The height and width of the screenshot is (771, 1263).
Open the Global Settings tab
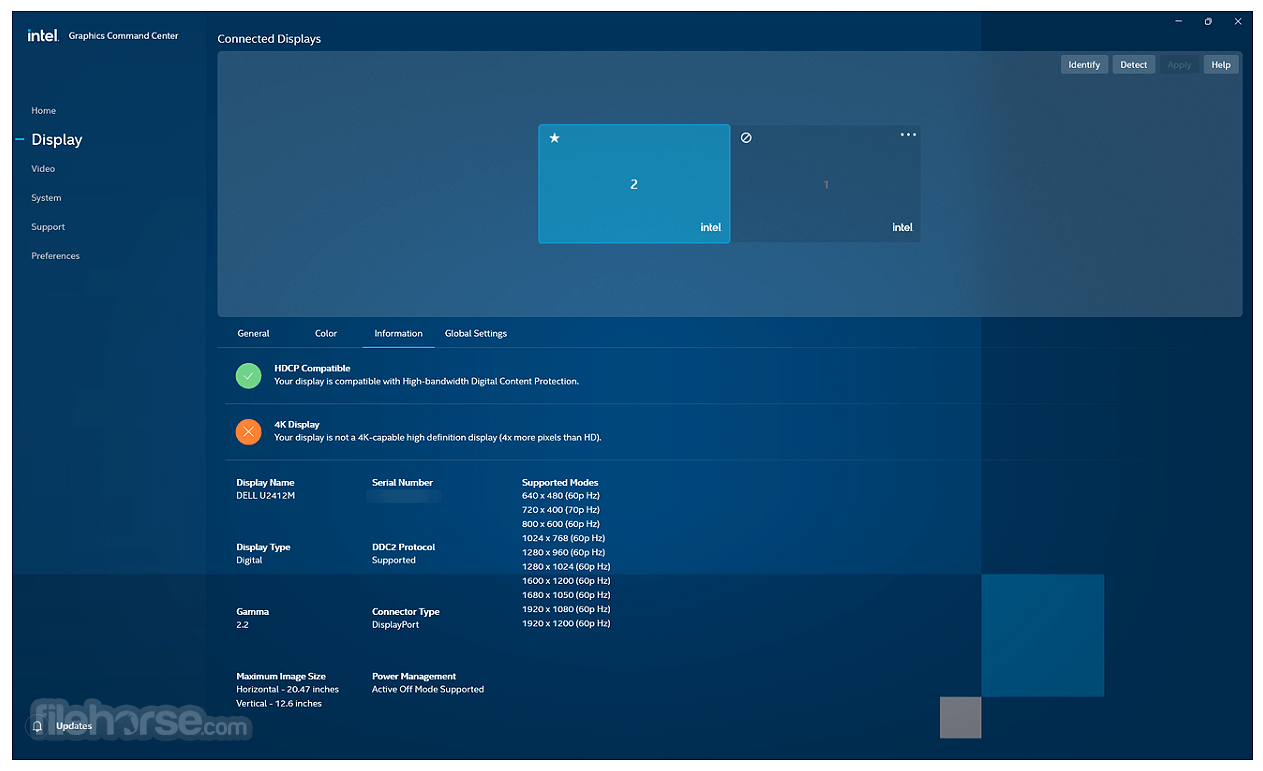476,334
